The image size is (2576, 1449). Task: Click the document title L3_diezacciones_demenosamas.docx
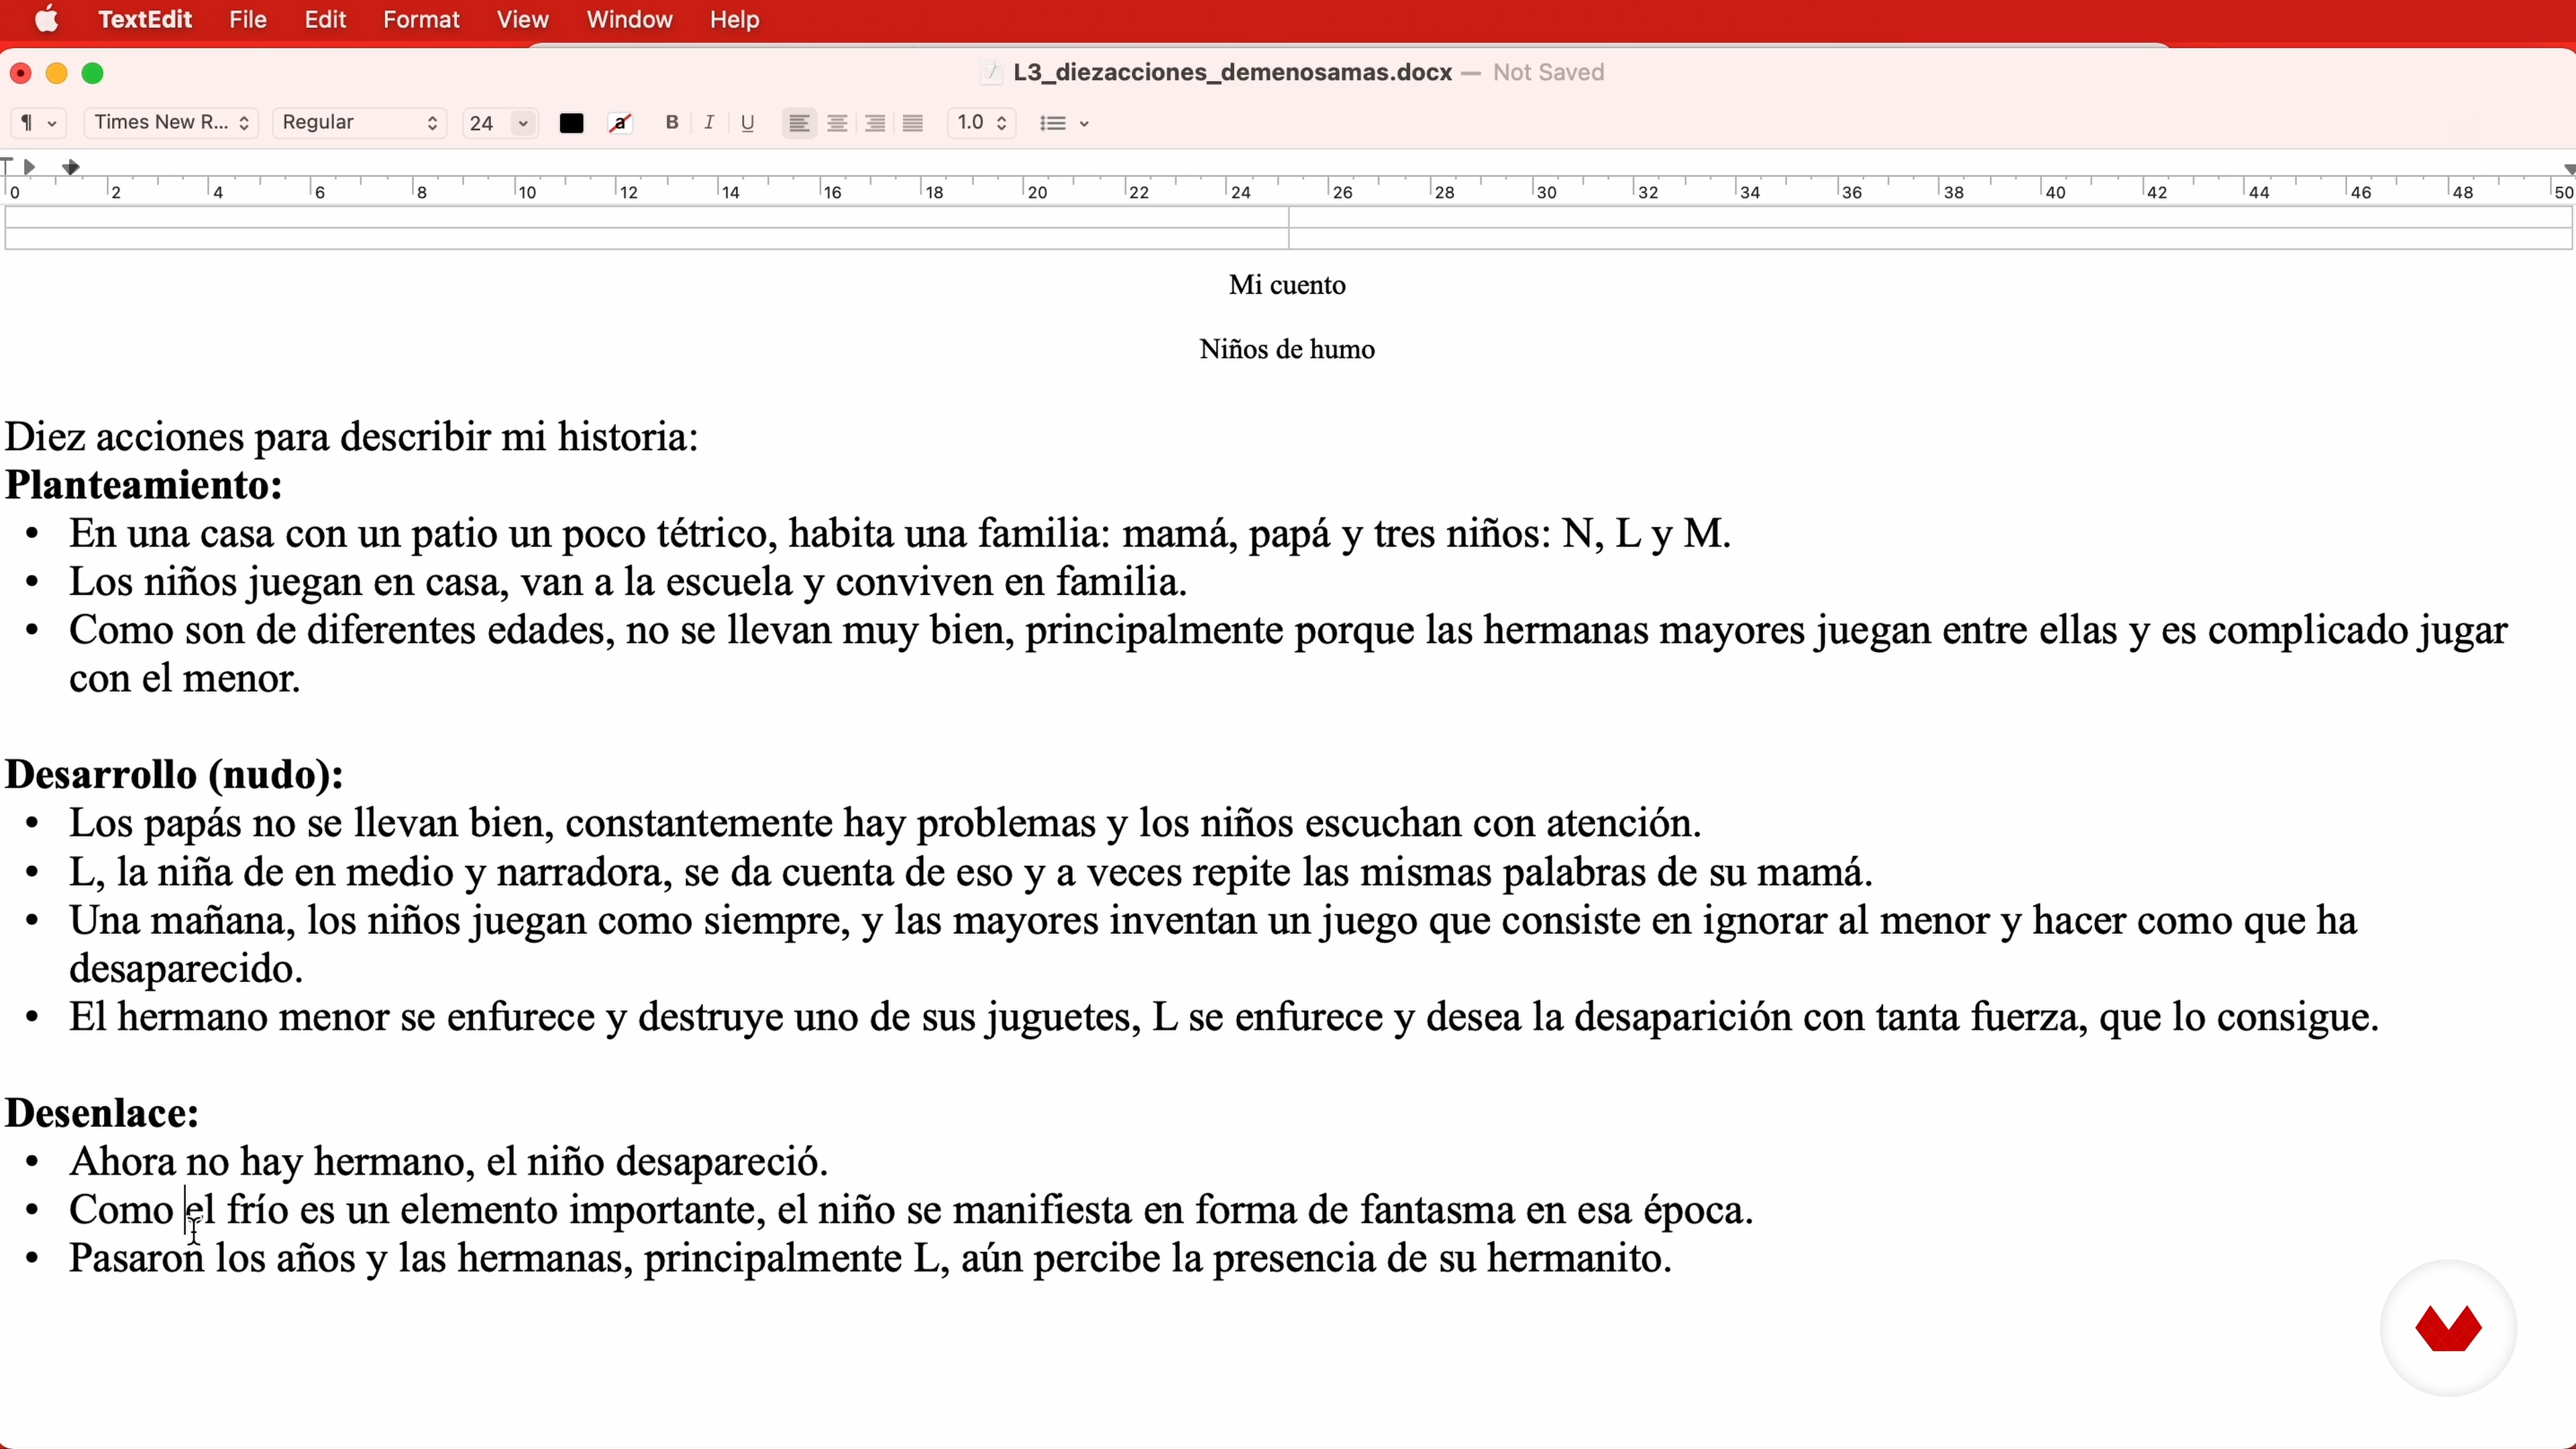coord(1232,72)
